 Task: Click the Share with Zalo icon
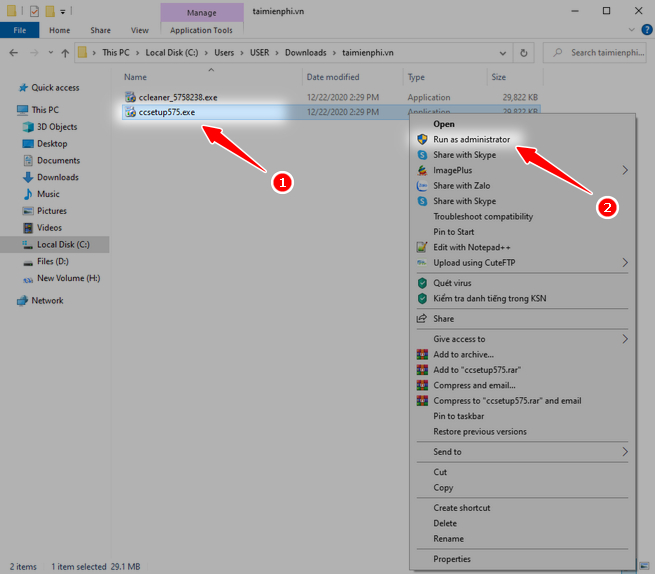[422, 186]
